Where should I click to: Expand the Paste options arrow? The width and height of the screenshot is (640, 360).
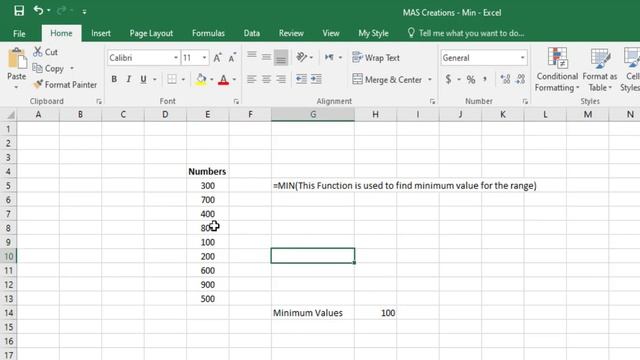tap(16, 87)
